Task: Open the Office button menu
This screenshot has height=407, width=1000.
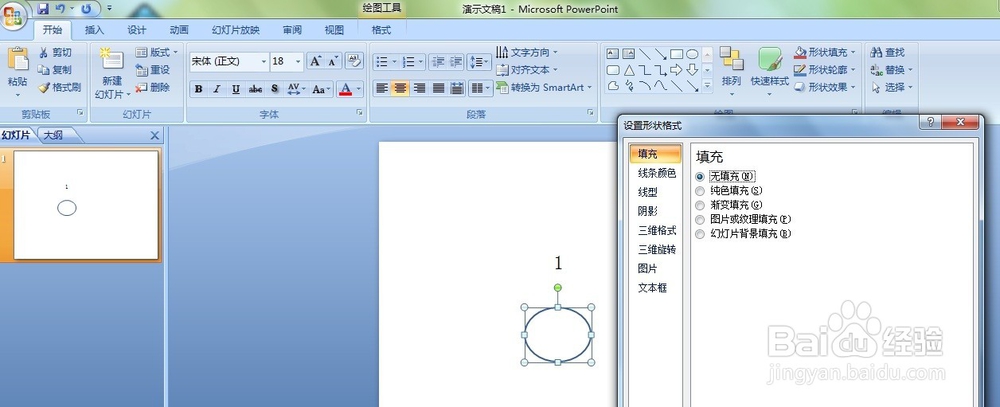Action: (15, 14)
